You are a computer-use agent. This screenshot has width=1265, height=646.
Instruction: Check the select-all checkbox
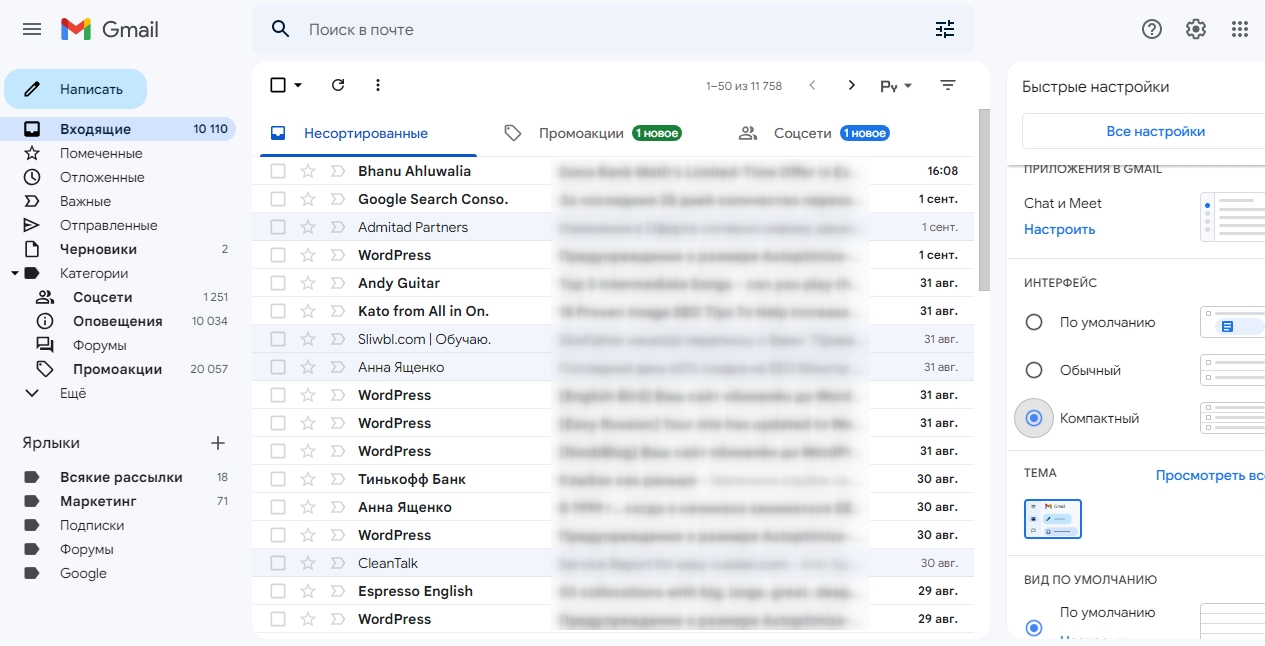[278, 85]
